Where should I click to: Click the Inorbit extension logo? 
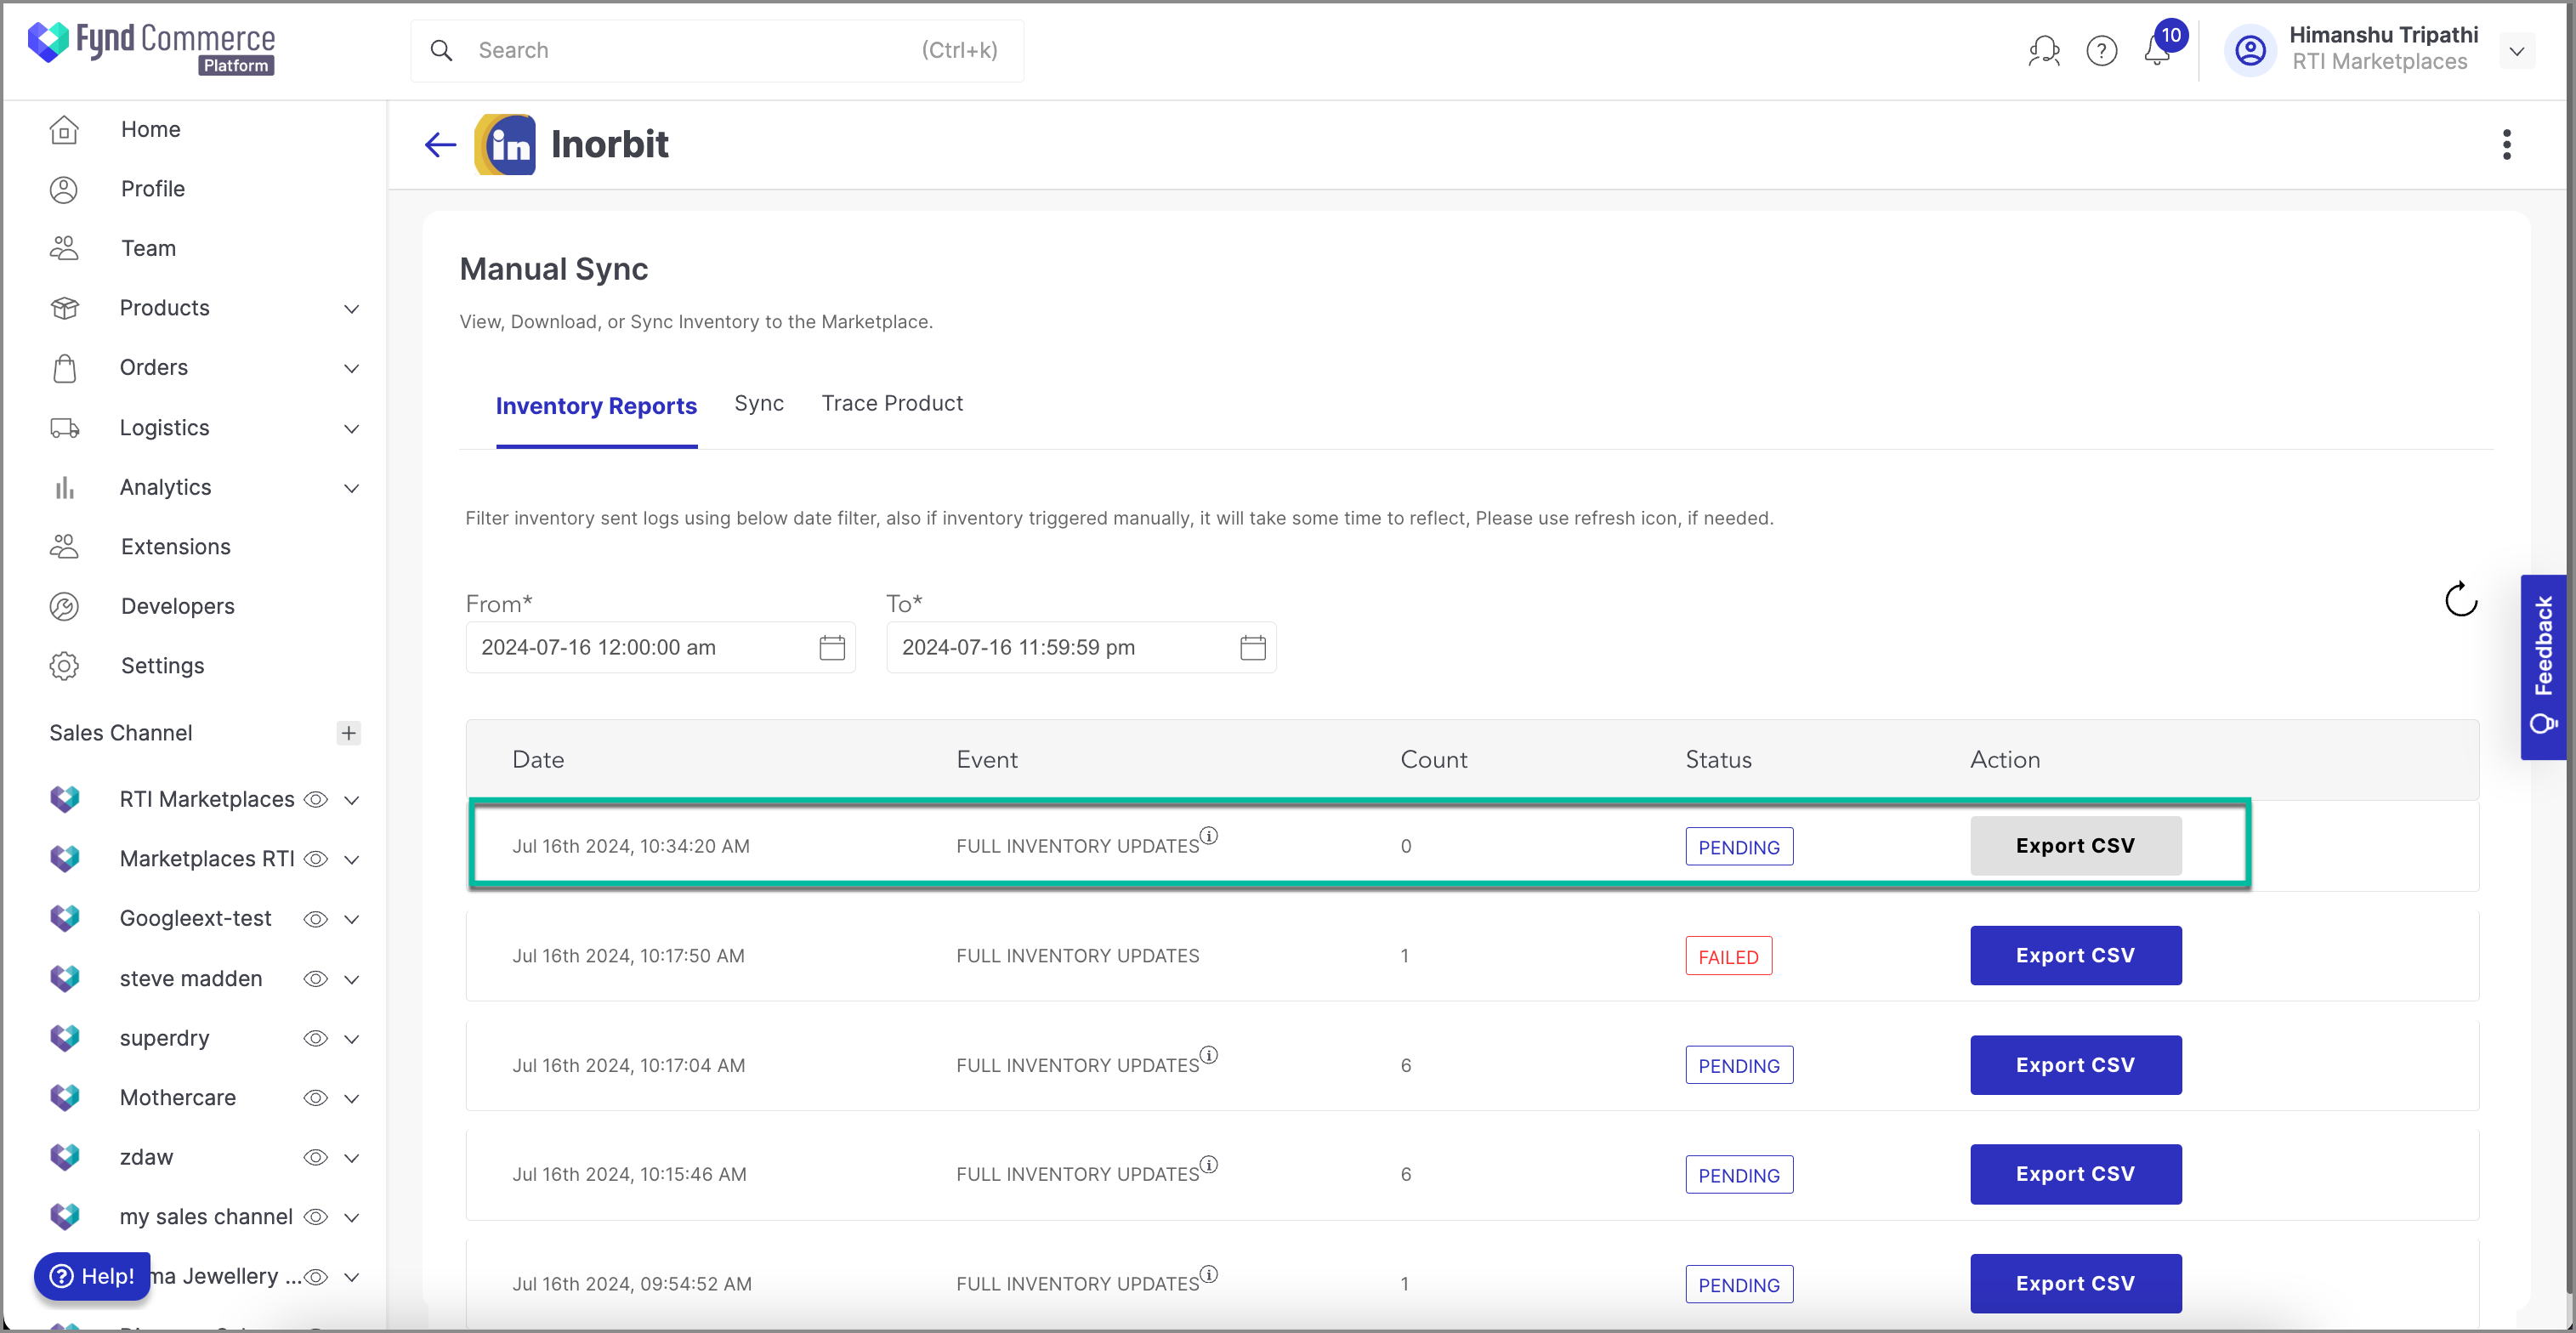point(505,145)
